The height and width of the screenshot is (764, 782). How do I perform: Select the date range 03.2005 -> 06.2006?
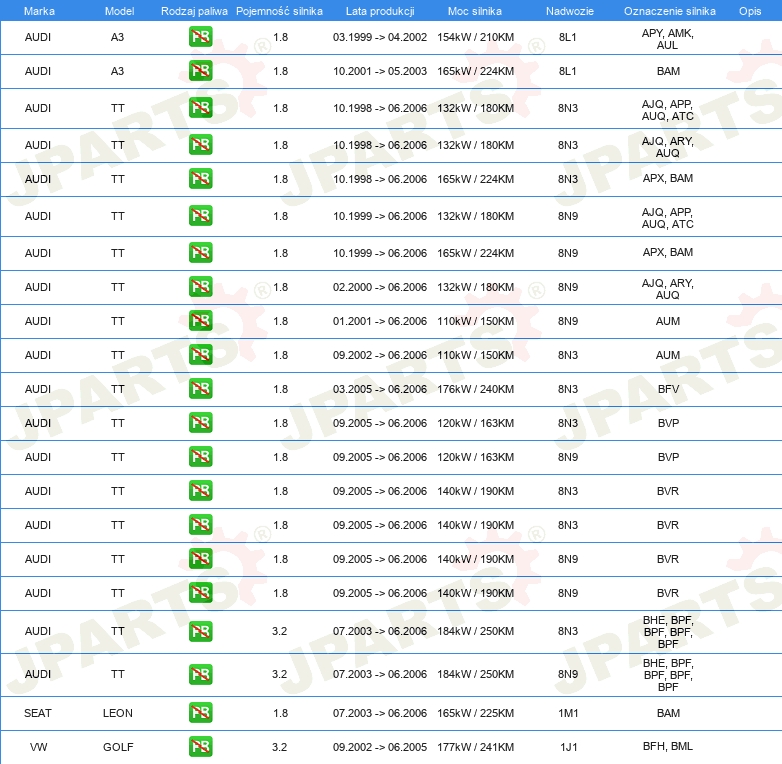tap(380, 388)
